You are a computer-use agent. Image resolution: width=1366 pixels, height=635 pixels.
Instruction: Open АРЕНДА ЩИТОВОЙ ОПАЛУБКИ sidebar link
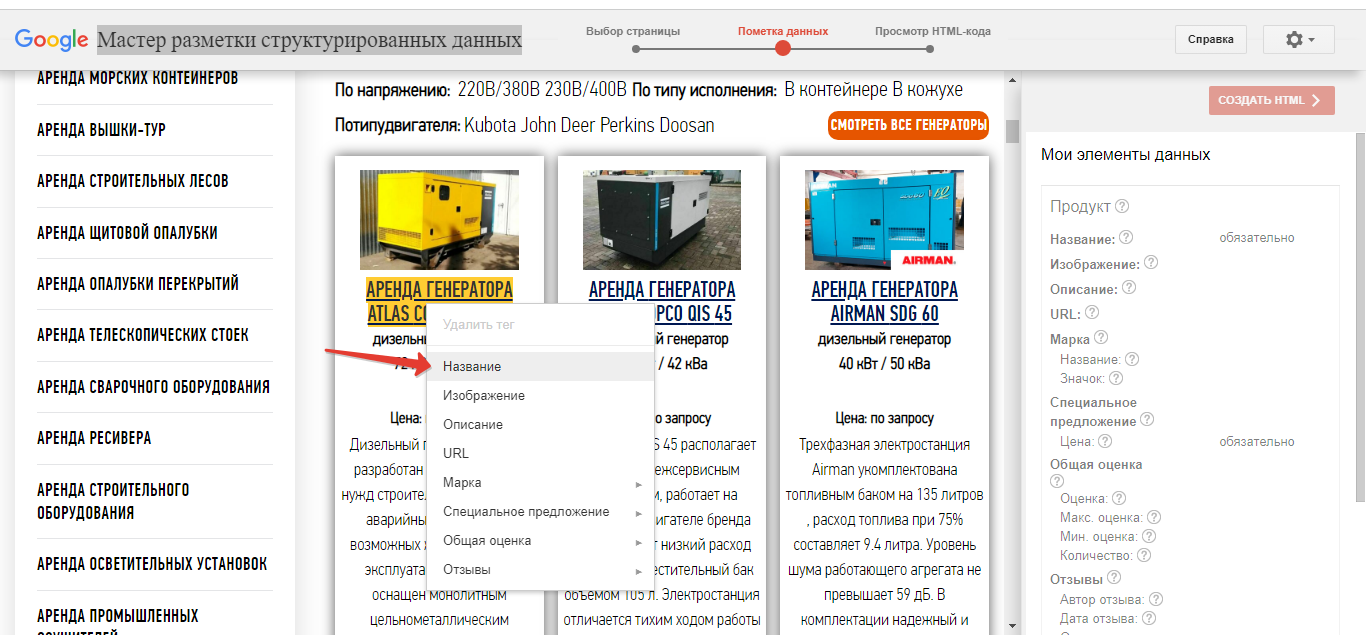[127, 233]
